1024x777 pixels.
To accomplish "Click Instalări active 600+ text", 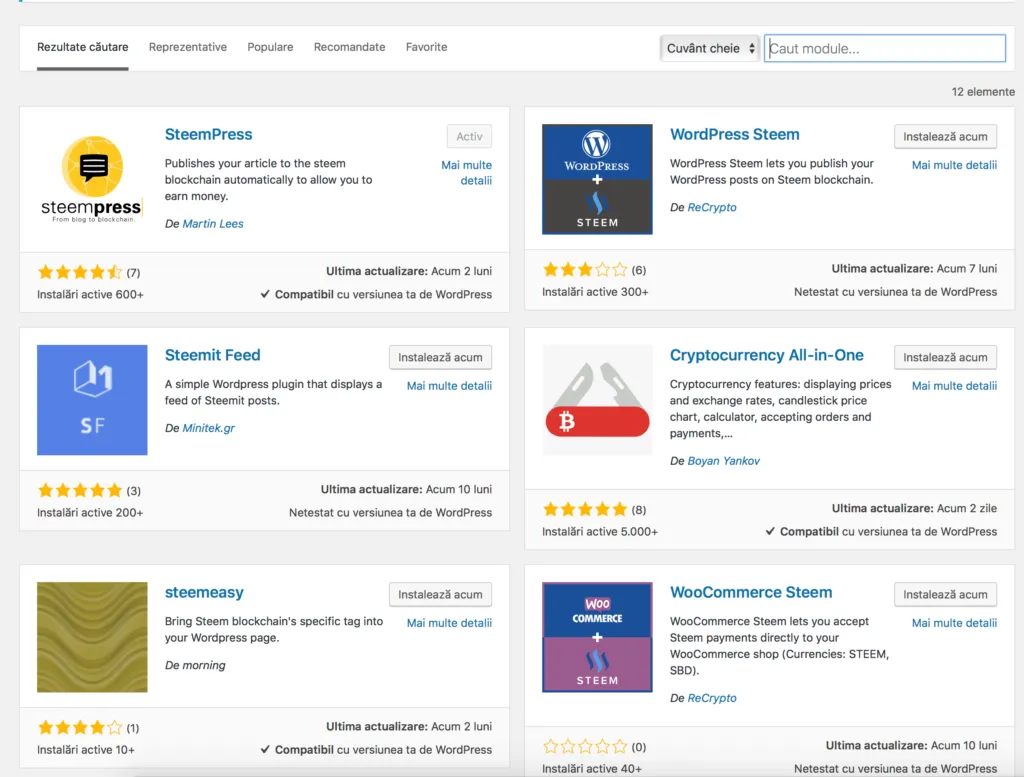I will pos(90,294).
